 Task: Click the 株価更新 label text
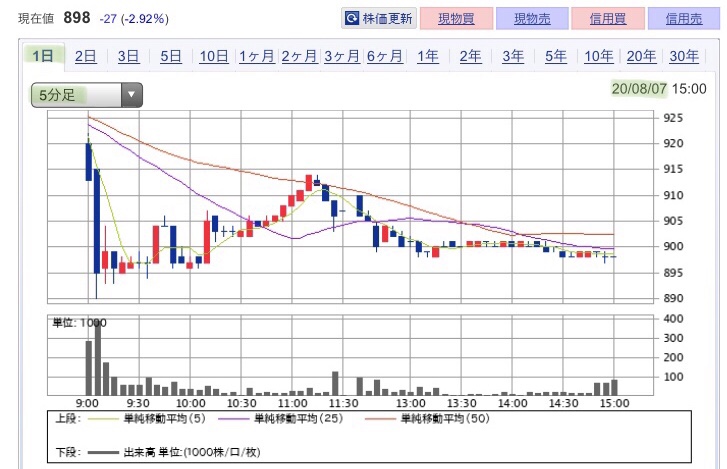[387, 19]
